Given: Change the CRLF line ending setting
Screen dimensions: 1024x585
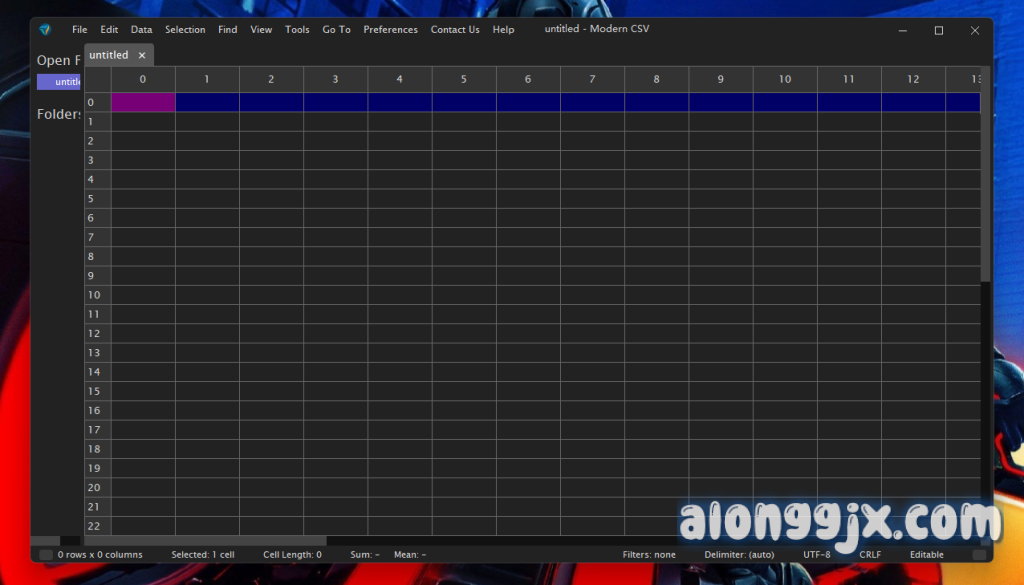Looking at the screenshot, I should (870, 555).
